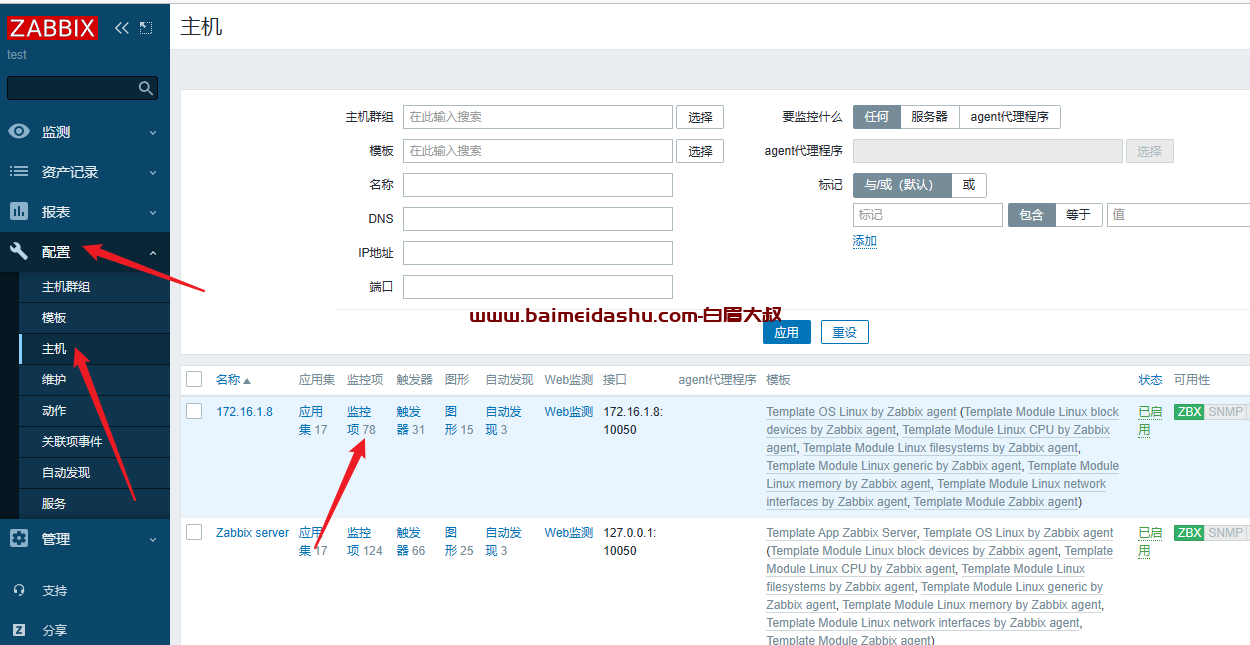Focus the 主机群组 search field
This screenshot has width=1250, height=645.
538,117
